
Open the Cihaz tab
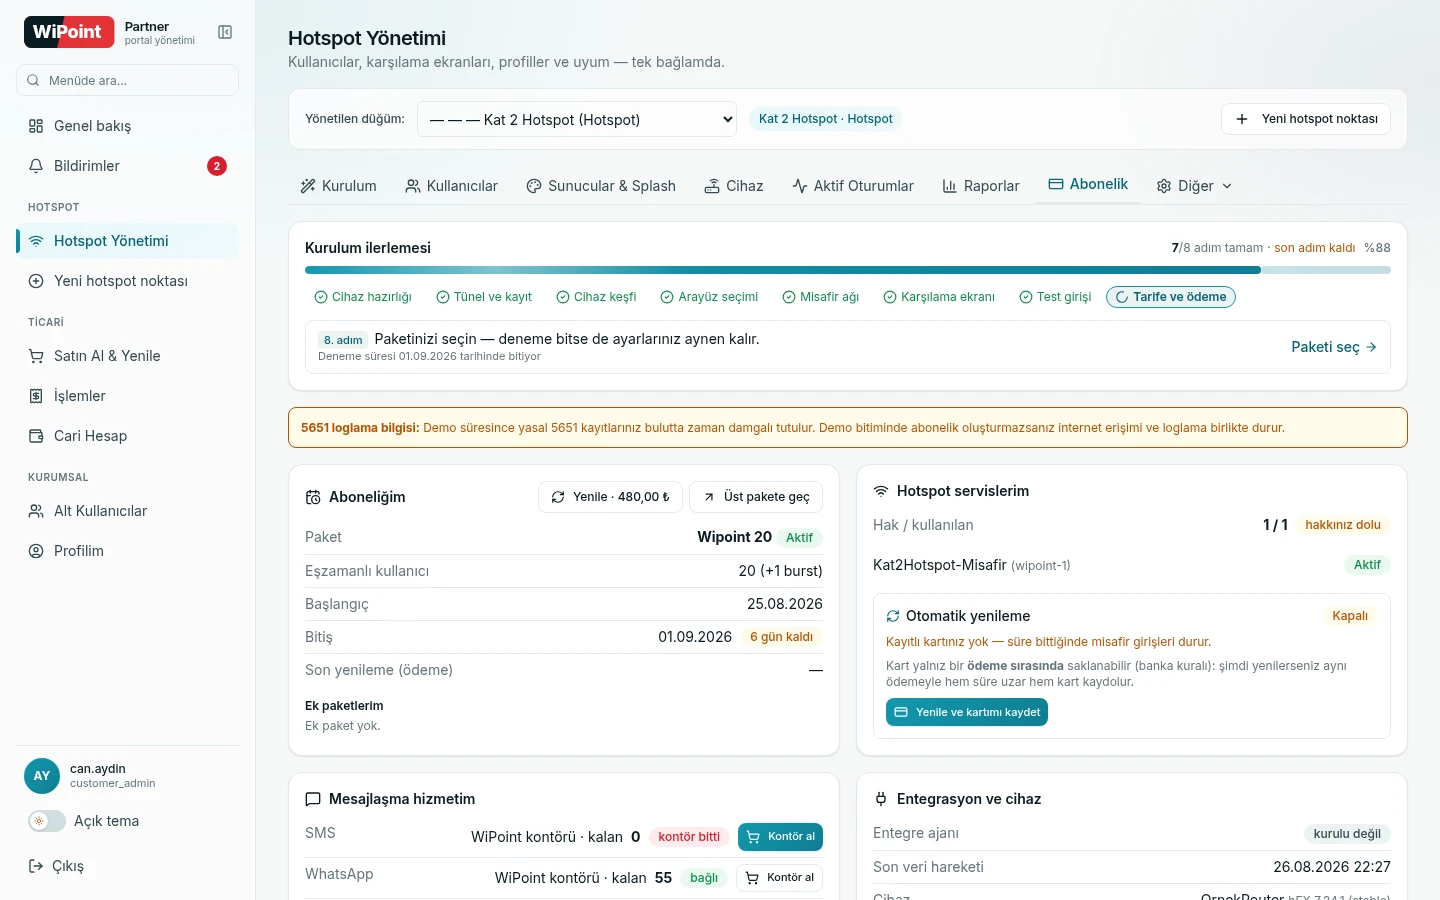click(x=734, y=186)
